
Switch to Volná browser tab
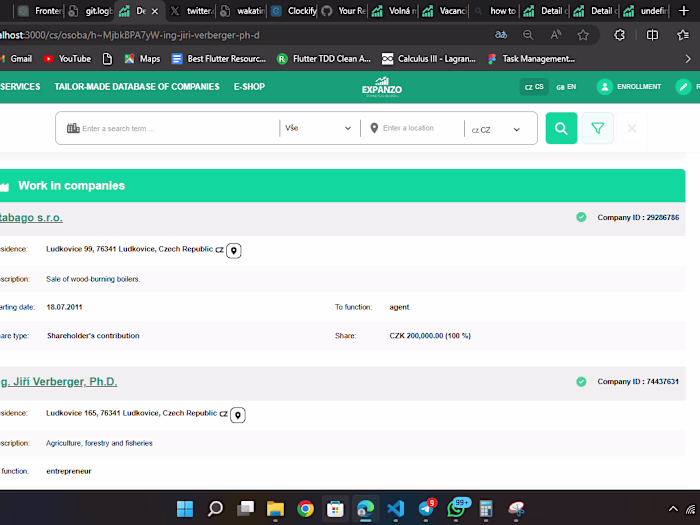pos(395,11)
